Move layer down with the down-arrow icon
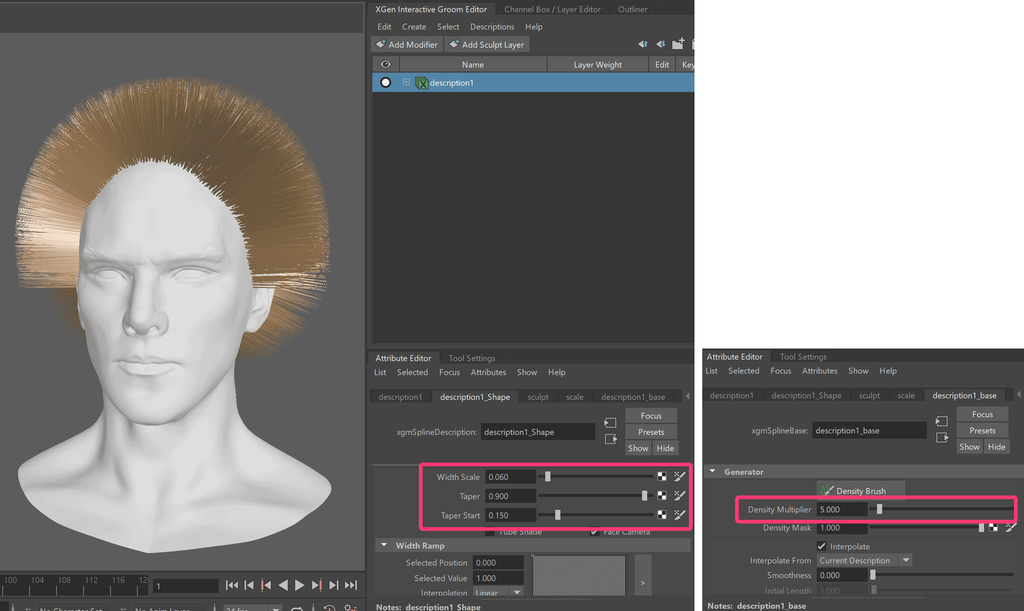Viewport: 1024px width, 611px height. (x=660, y=45)
